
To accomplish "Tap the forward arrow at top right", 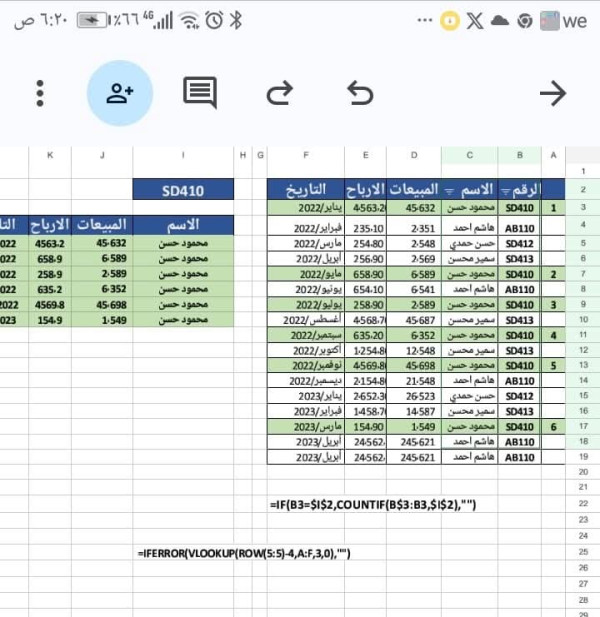I will 553,93.
